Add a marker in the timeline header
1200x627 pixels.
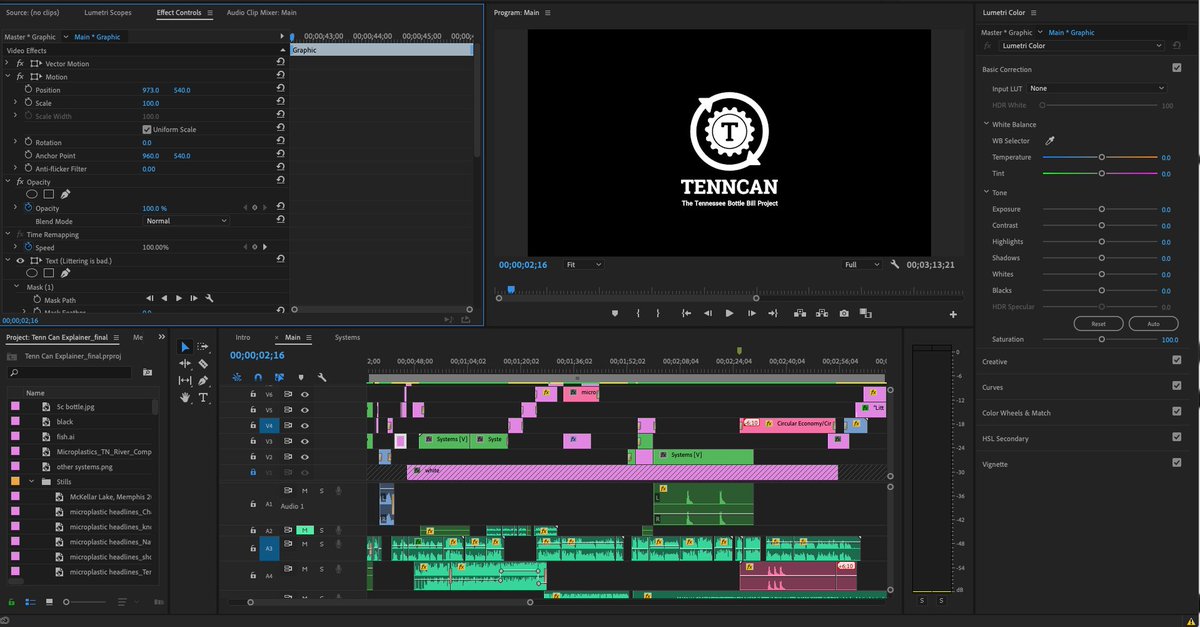point(300,378)
